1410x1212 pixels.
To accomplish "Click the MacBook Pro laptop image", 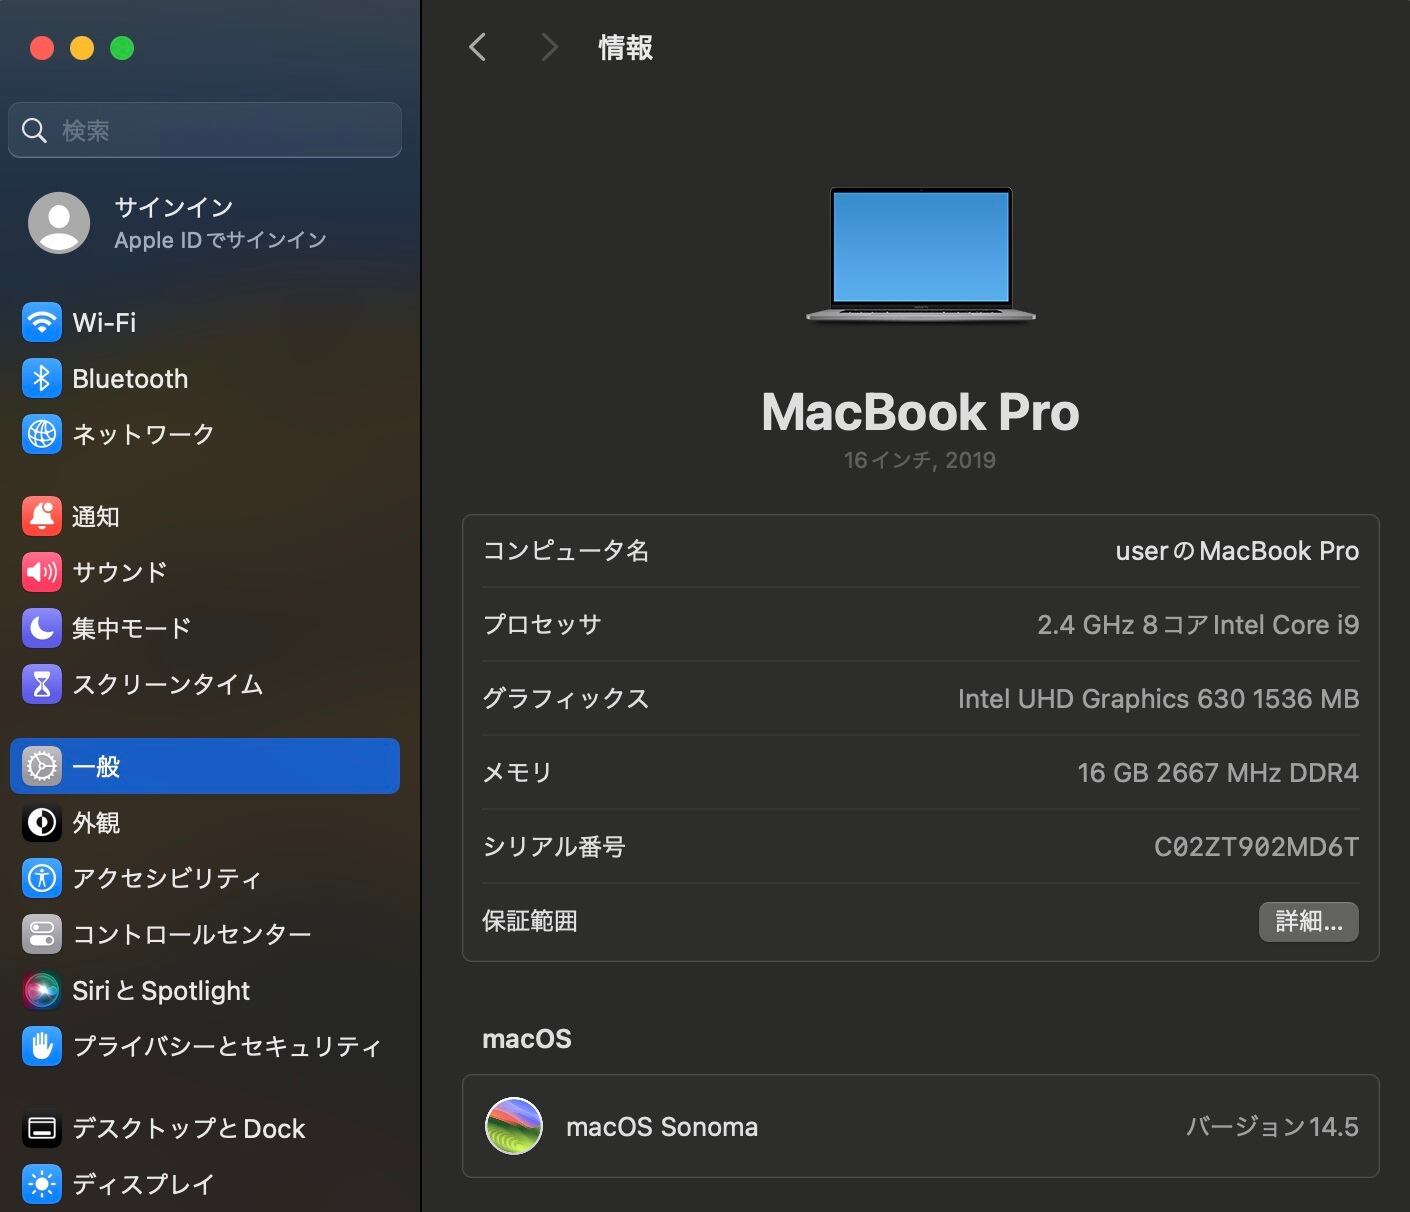I will (921, 255).
